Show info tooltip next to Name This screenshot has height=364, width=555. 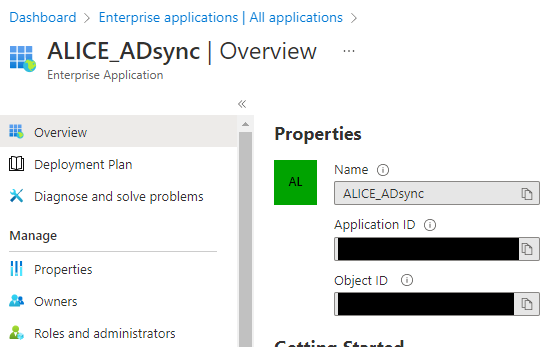point(383,170)
